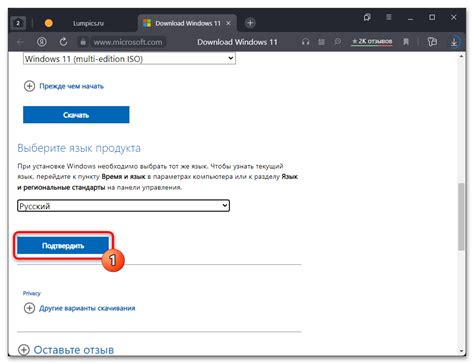Go back to previous page

point(20,42)
